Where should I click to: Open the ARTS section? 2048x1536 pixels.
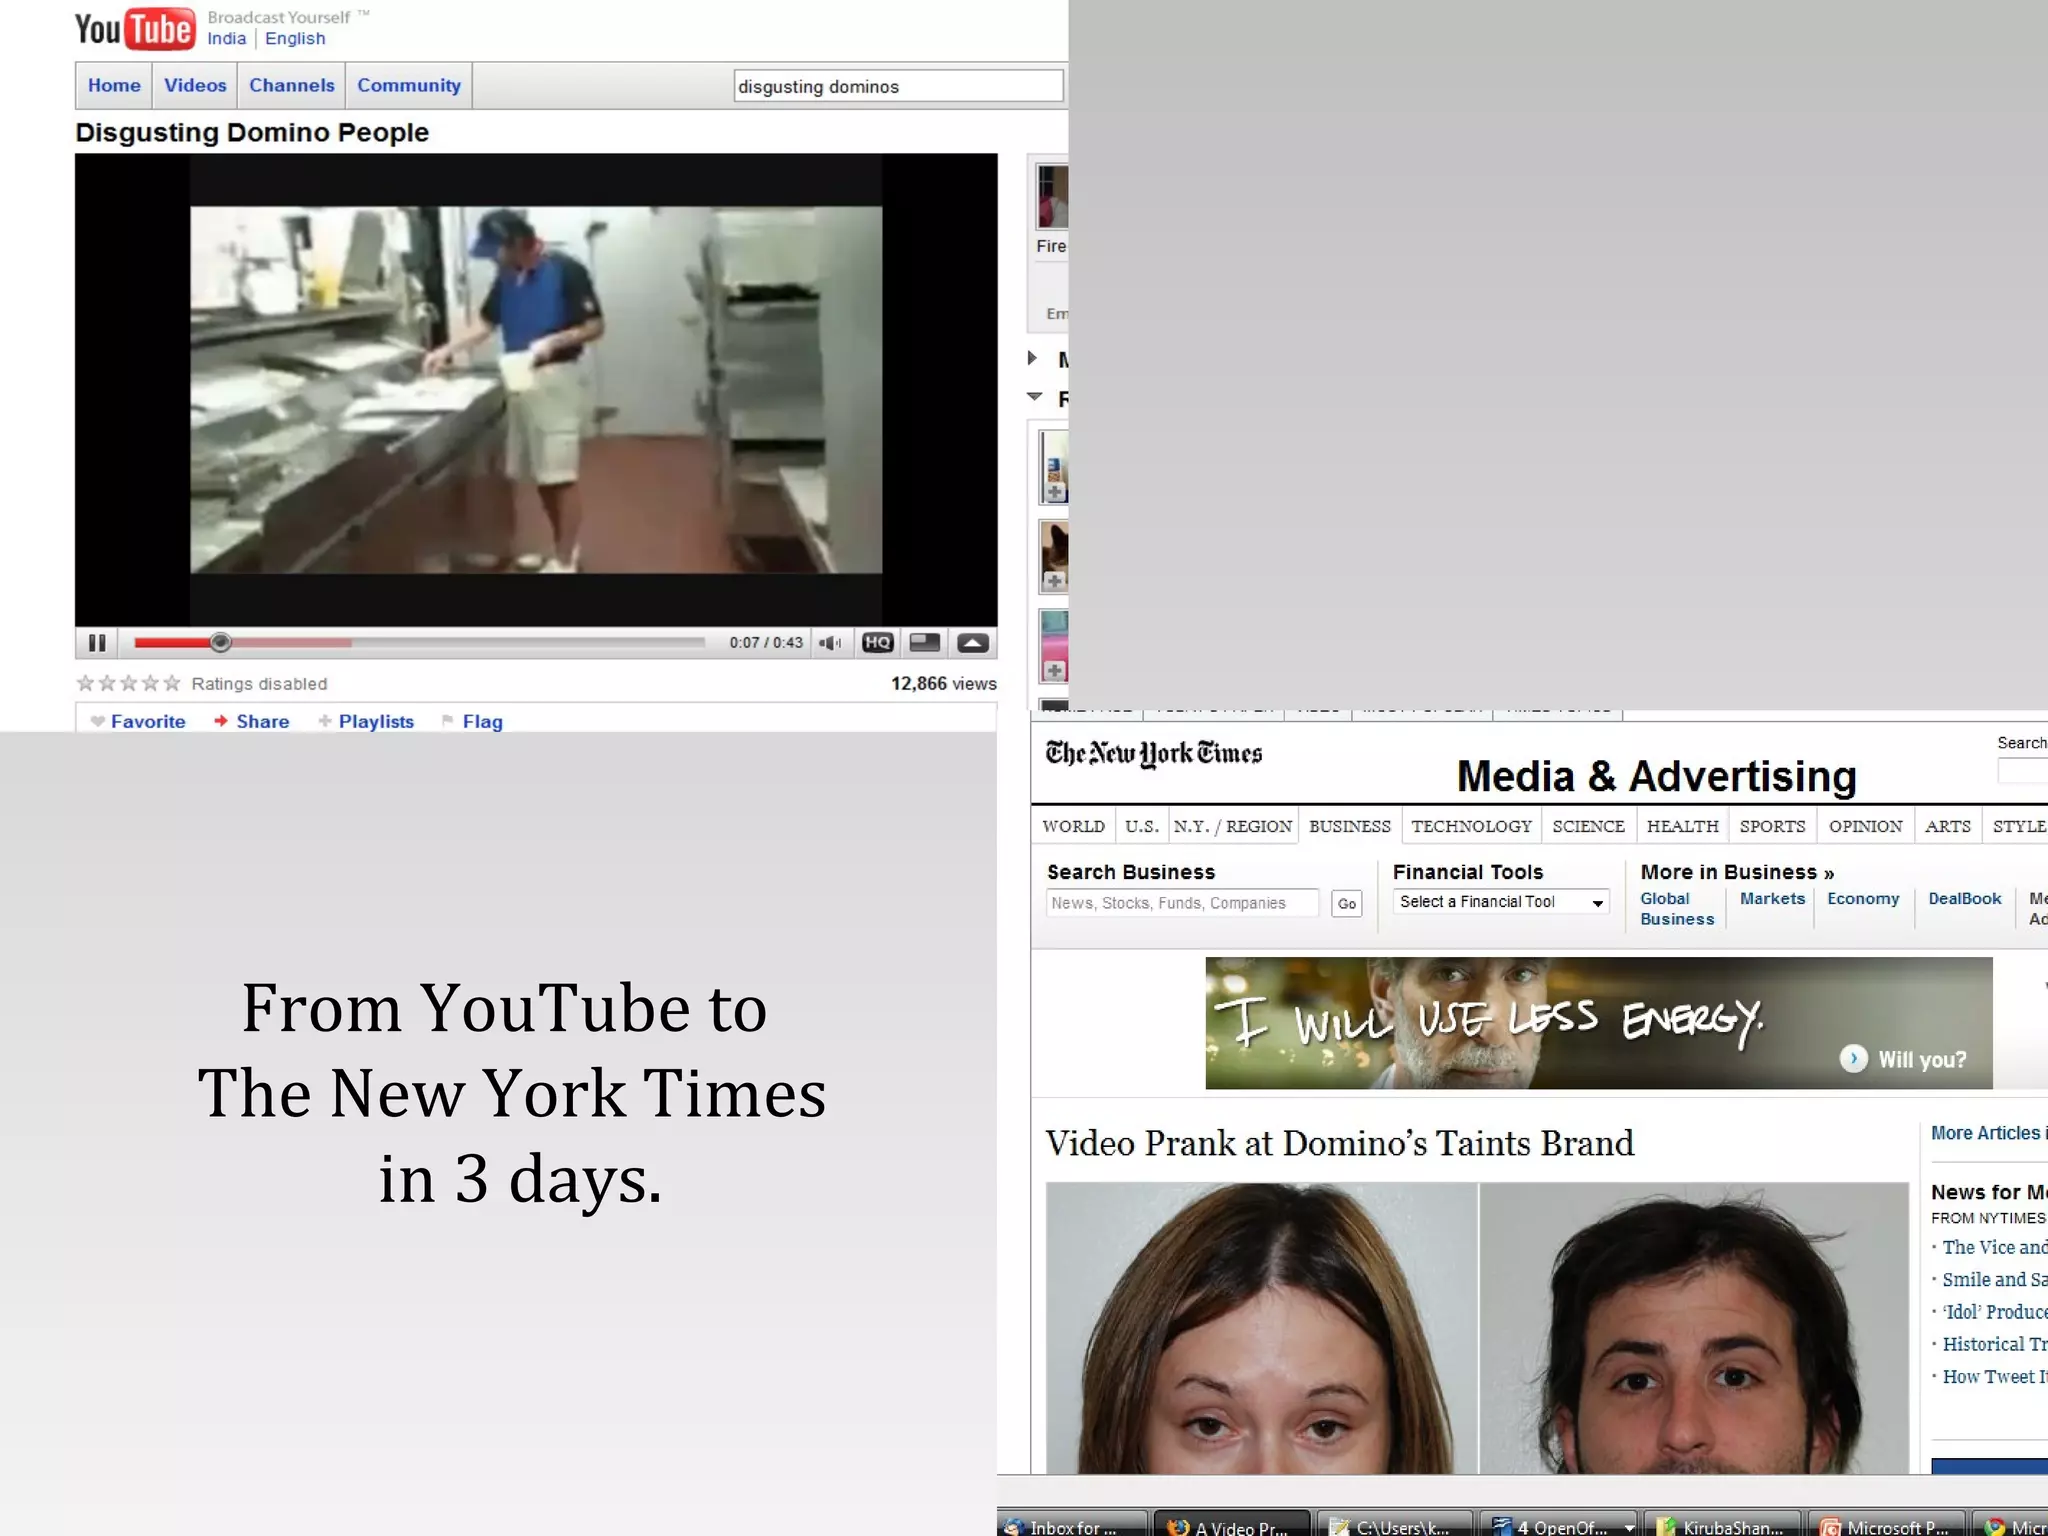click(1948, 826)
